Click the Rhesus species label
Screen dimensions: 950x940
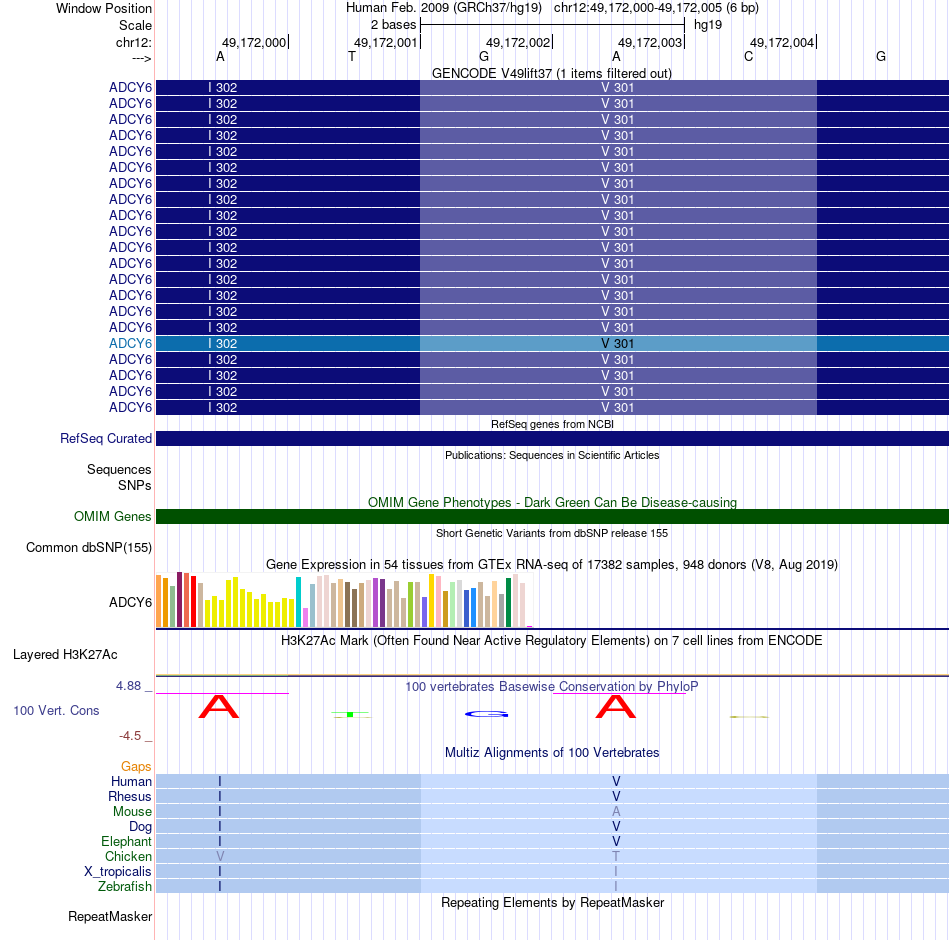tap(130, 796)
